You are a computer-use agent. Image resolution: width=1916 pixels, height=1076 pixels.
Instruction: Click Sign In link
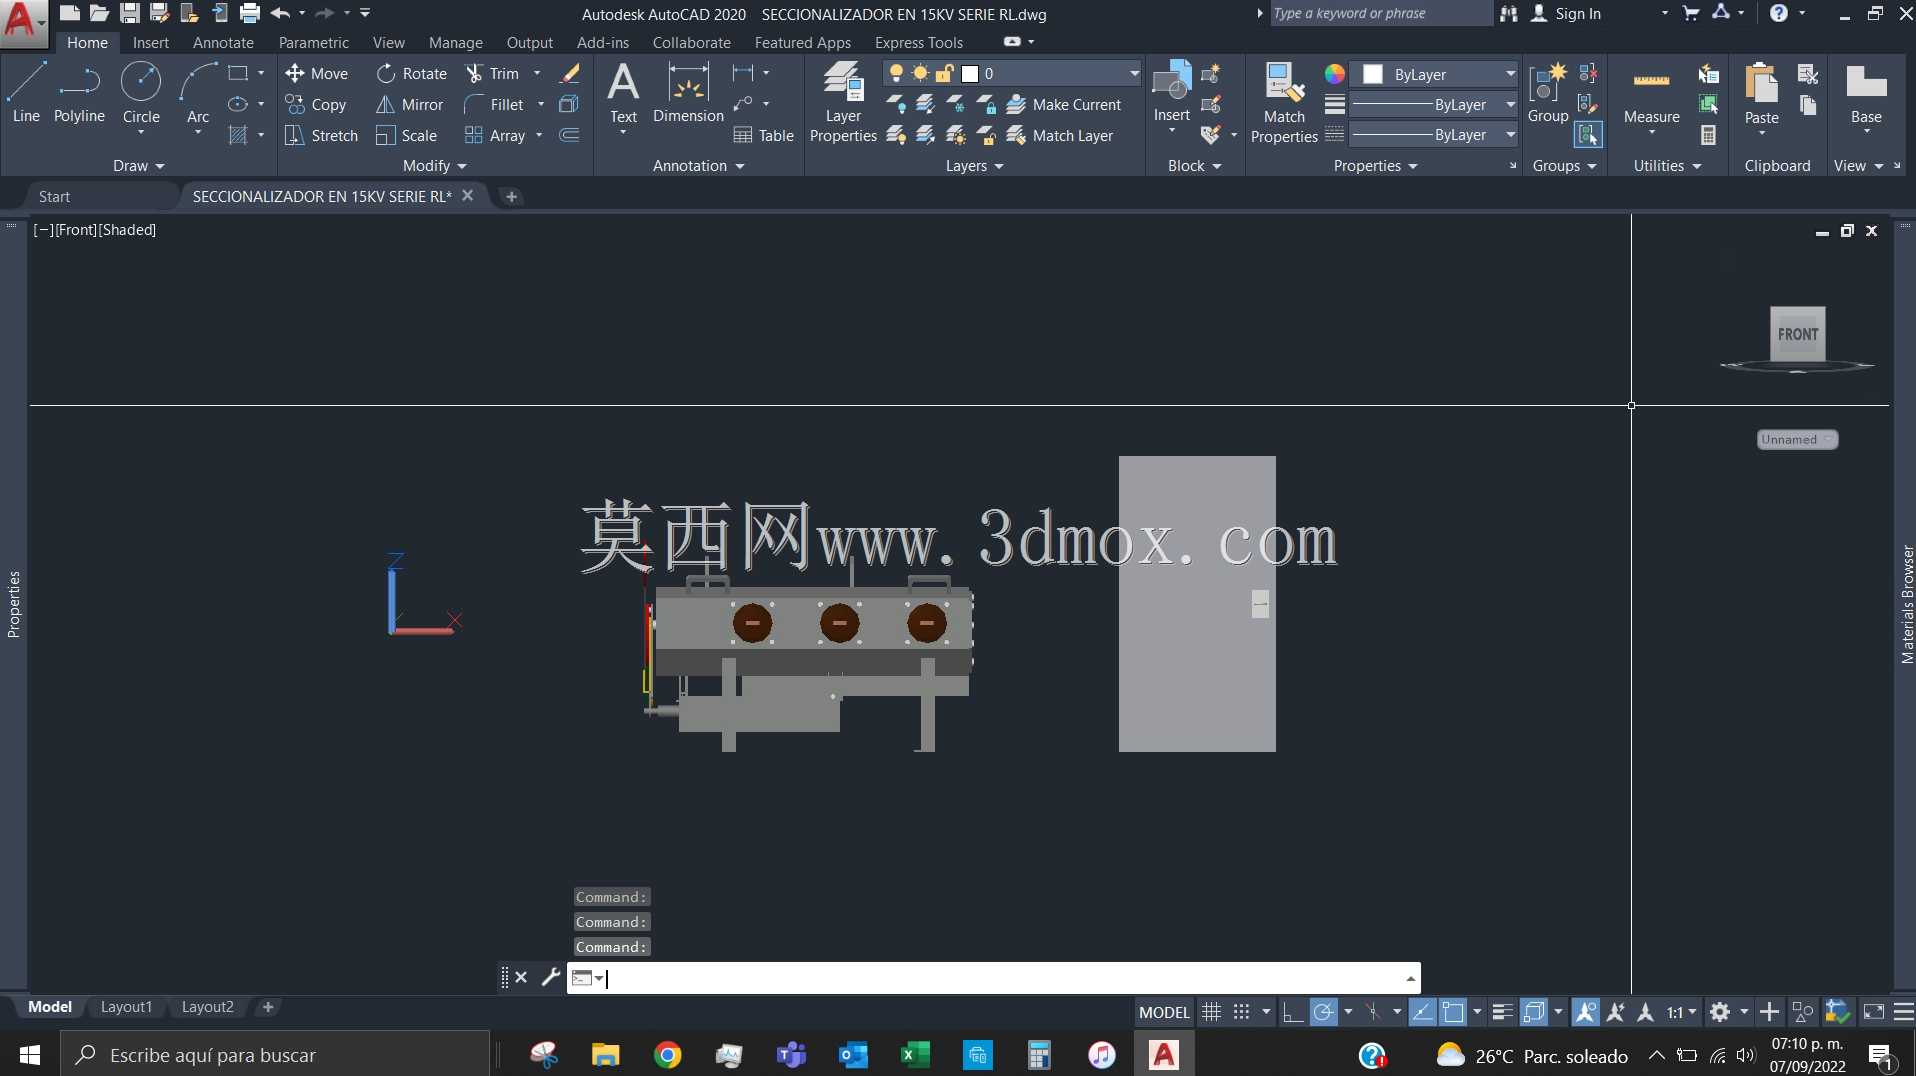coord(1577,13)
